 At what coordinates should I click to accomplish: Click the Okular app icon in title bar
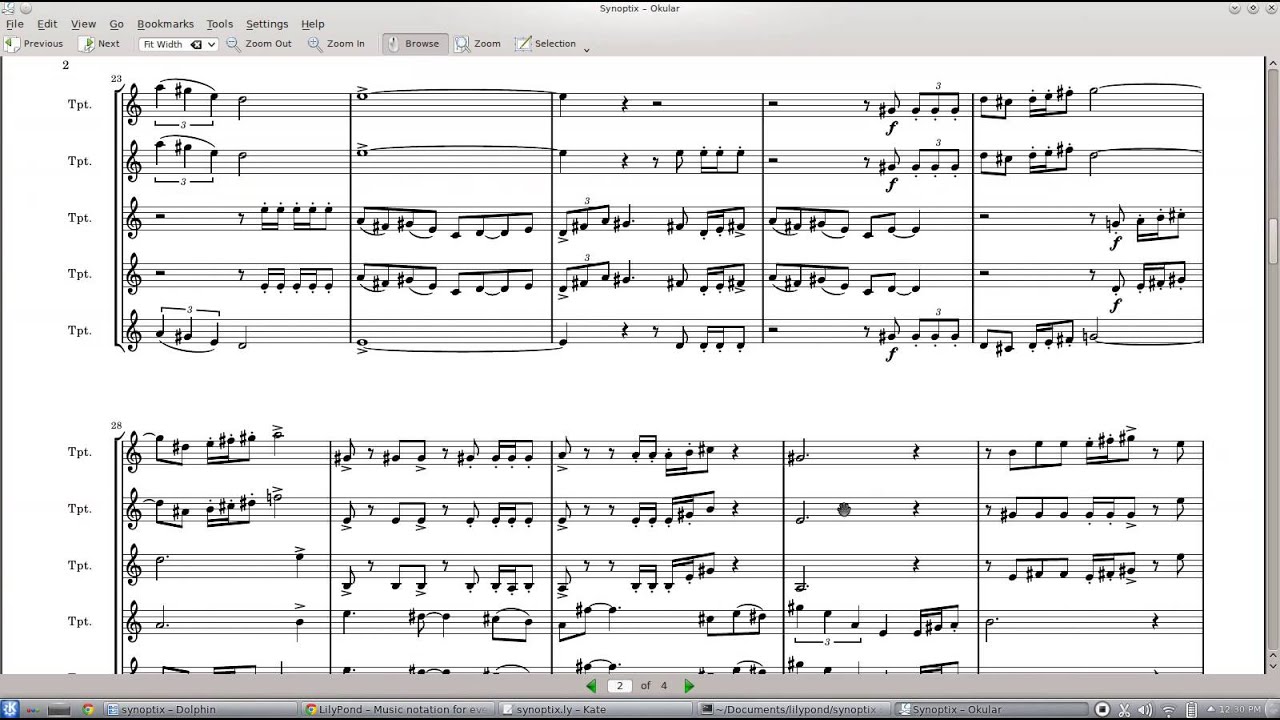(x=8, y=8)
